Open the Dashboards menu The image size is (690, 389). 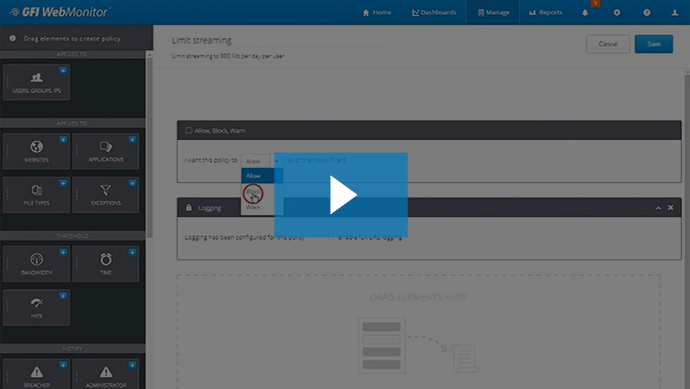434,12
